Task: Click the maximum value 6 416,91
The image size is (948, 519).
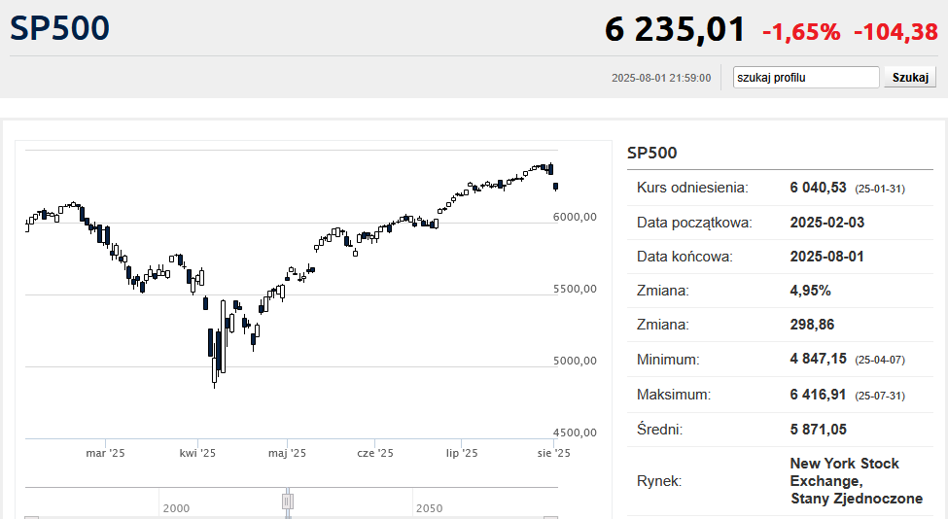Action: [x=818, y=395]
